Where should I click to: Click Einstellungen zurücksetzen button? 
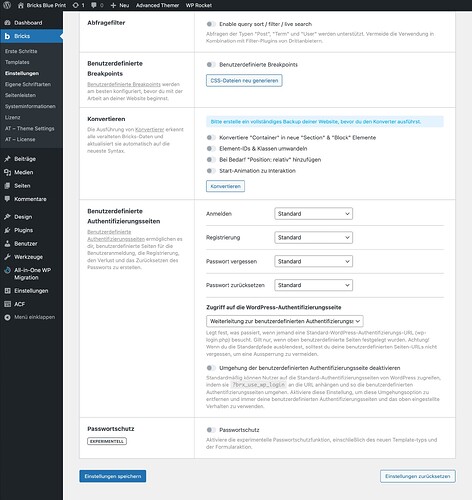418,476
